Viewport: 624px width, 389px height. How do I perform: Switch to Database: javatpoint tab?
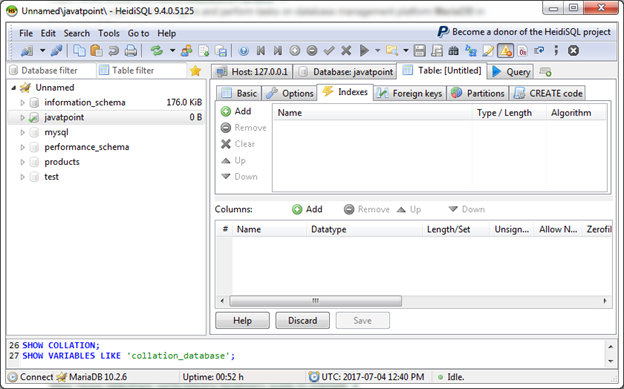[345, 72]
